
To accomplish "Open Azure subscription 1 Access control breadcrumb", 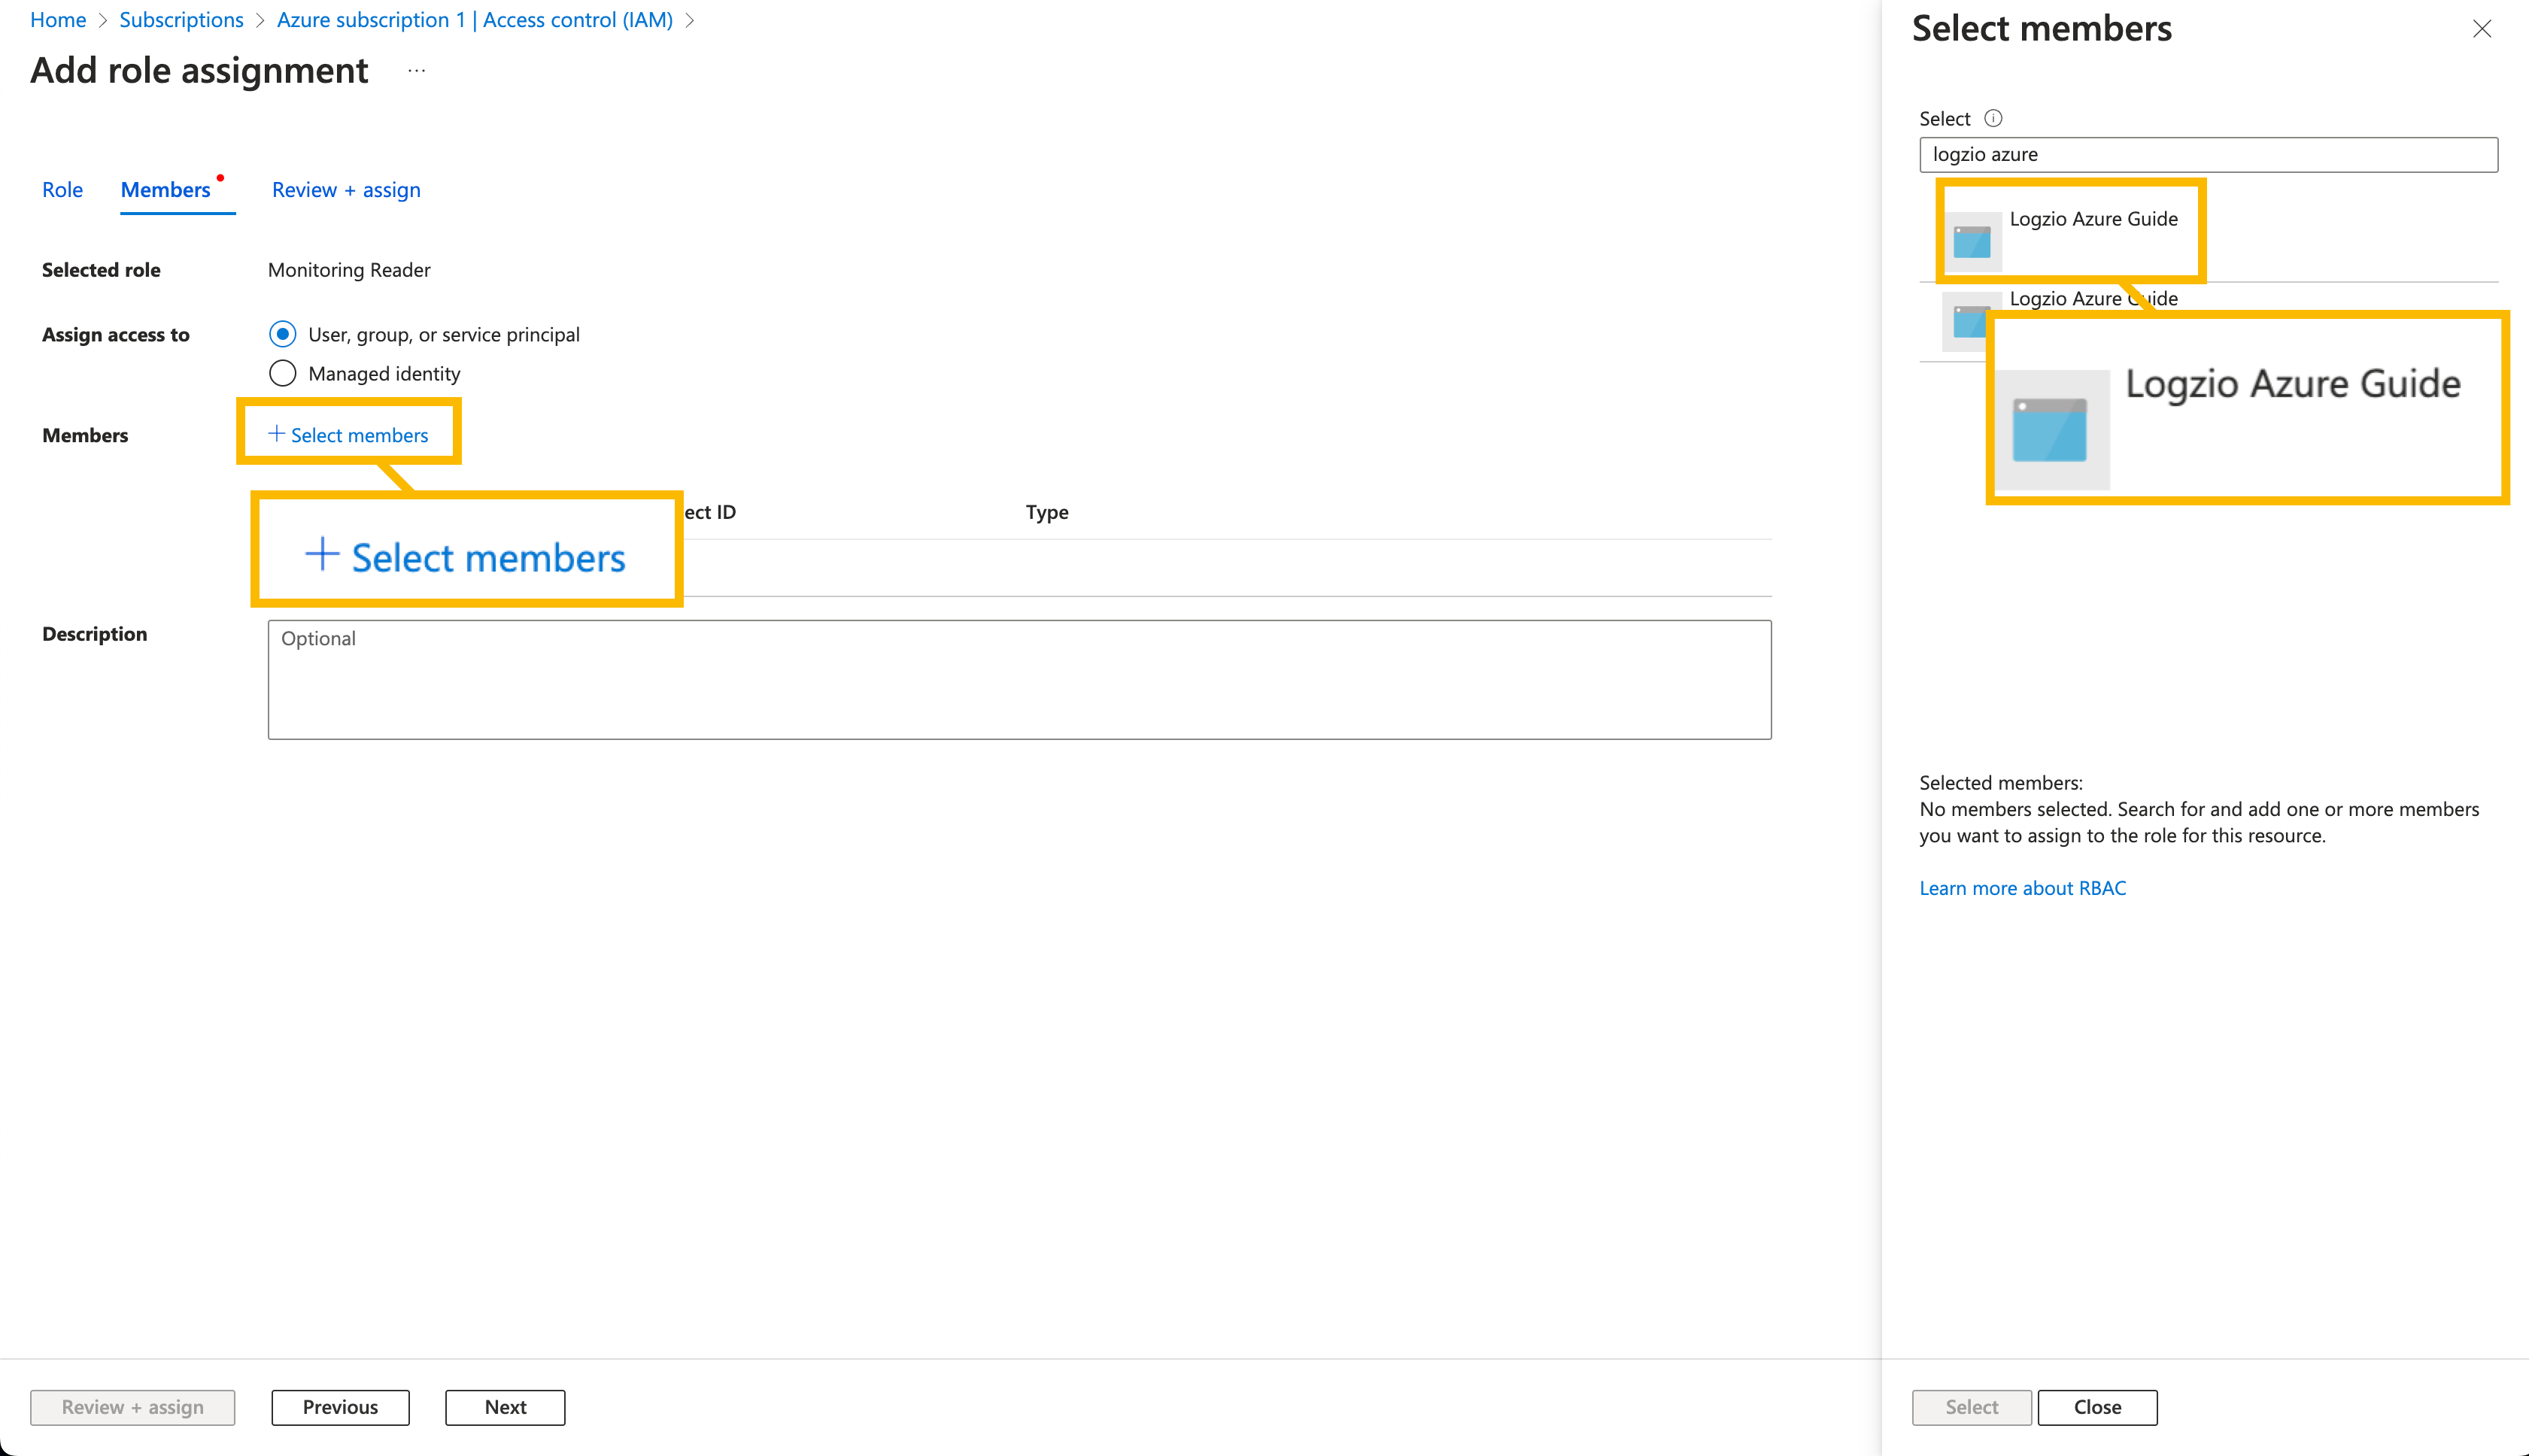I will point(475,20).
